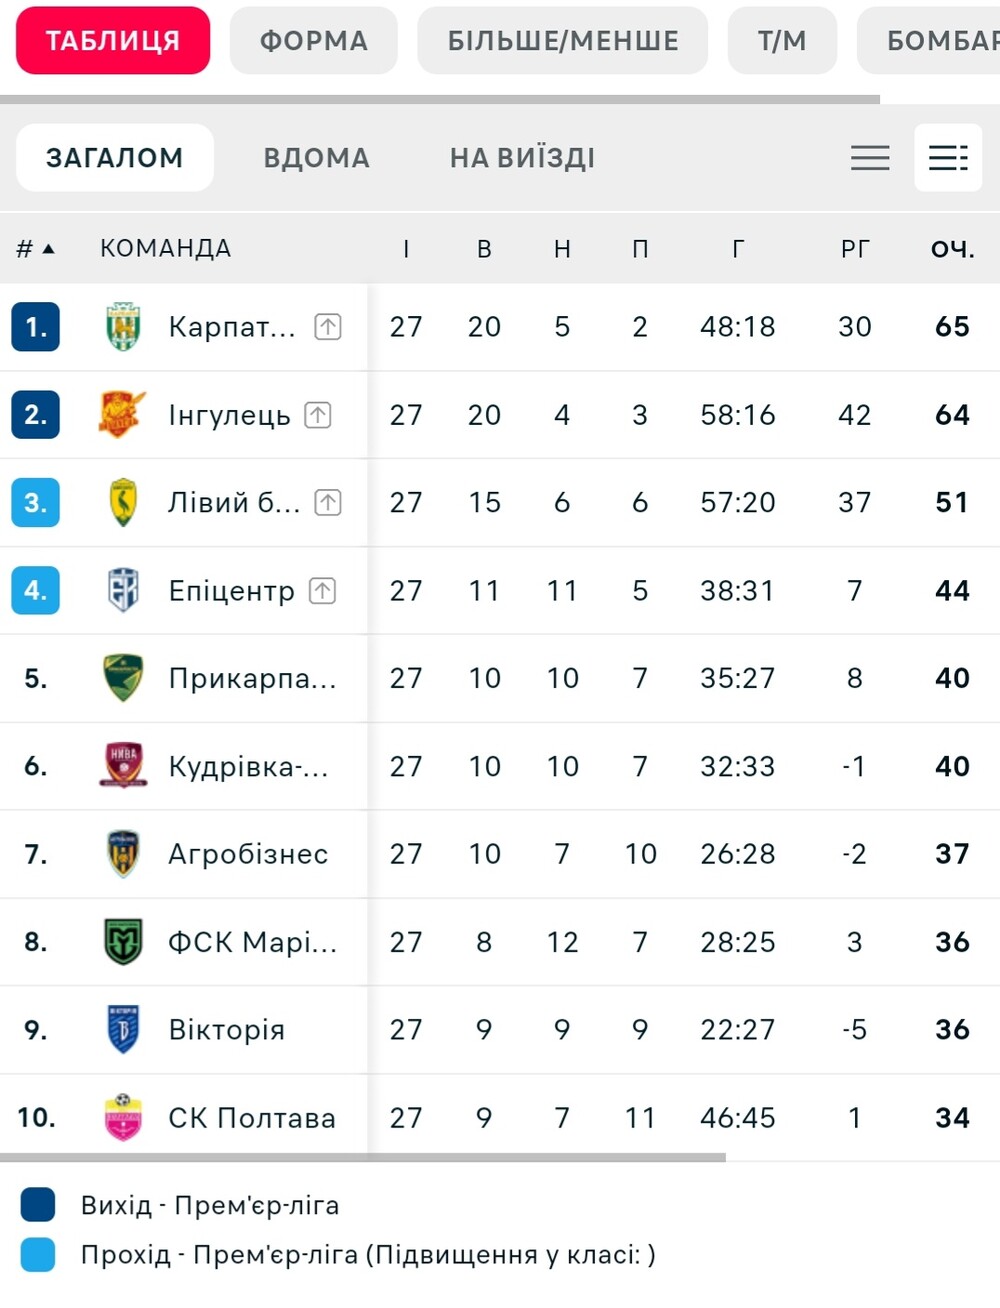Viewport: 1000px width, 1308px height.
Task: Open the БІЛЬШЕ/МЕНШЕ tab
Action: 563,41
